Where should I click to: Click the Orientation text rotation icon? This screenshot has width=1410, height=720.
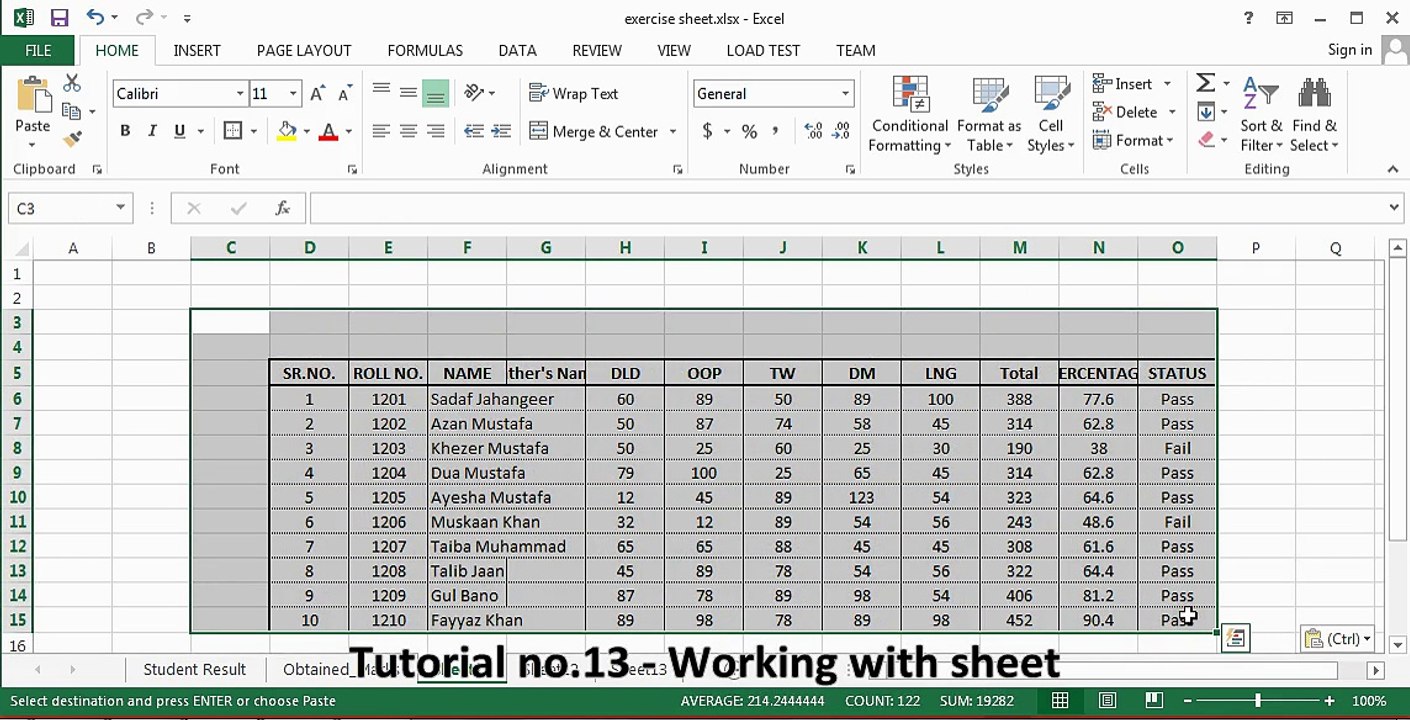coord(475,92)
